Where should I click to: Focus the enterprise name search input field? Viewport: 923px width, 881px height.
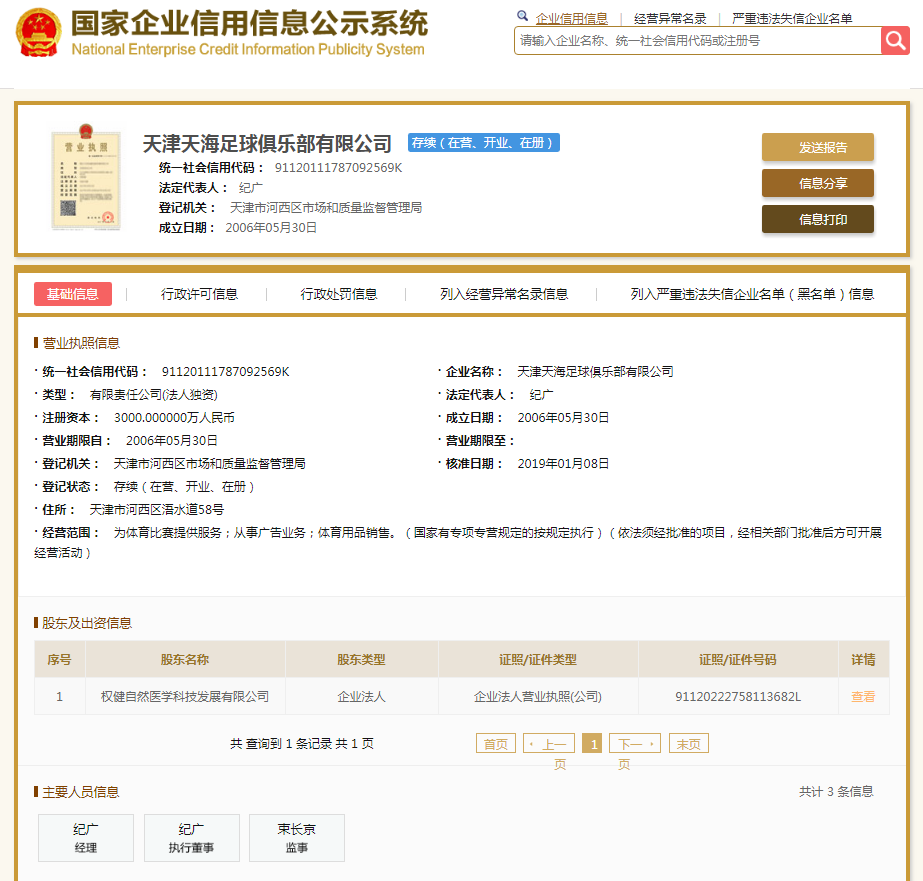pos(698,41)
